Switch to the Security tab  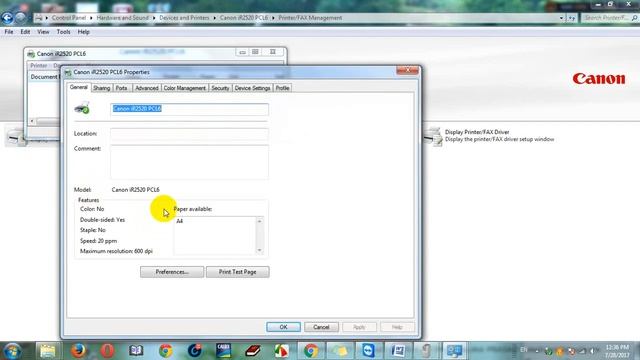tap(220, 88)
